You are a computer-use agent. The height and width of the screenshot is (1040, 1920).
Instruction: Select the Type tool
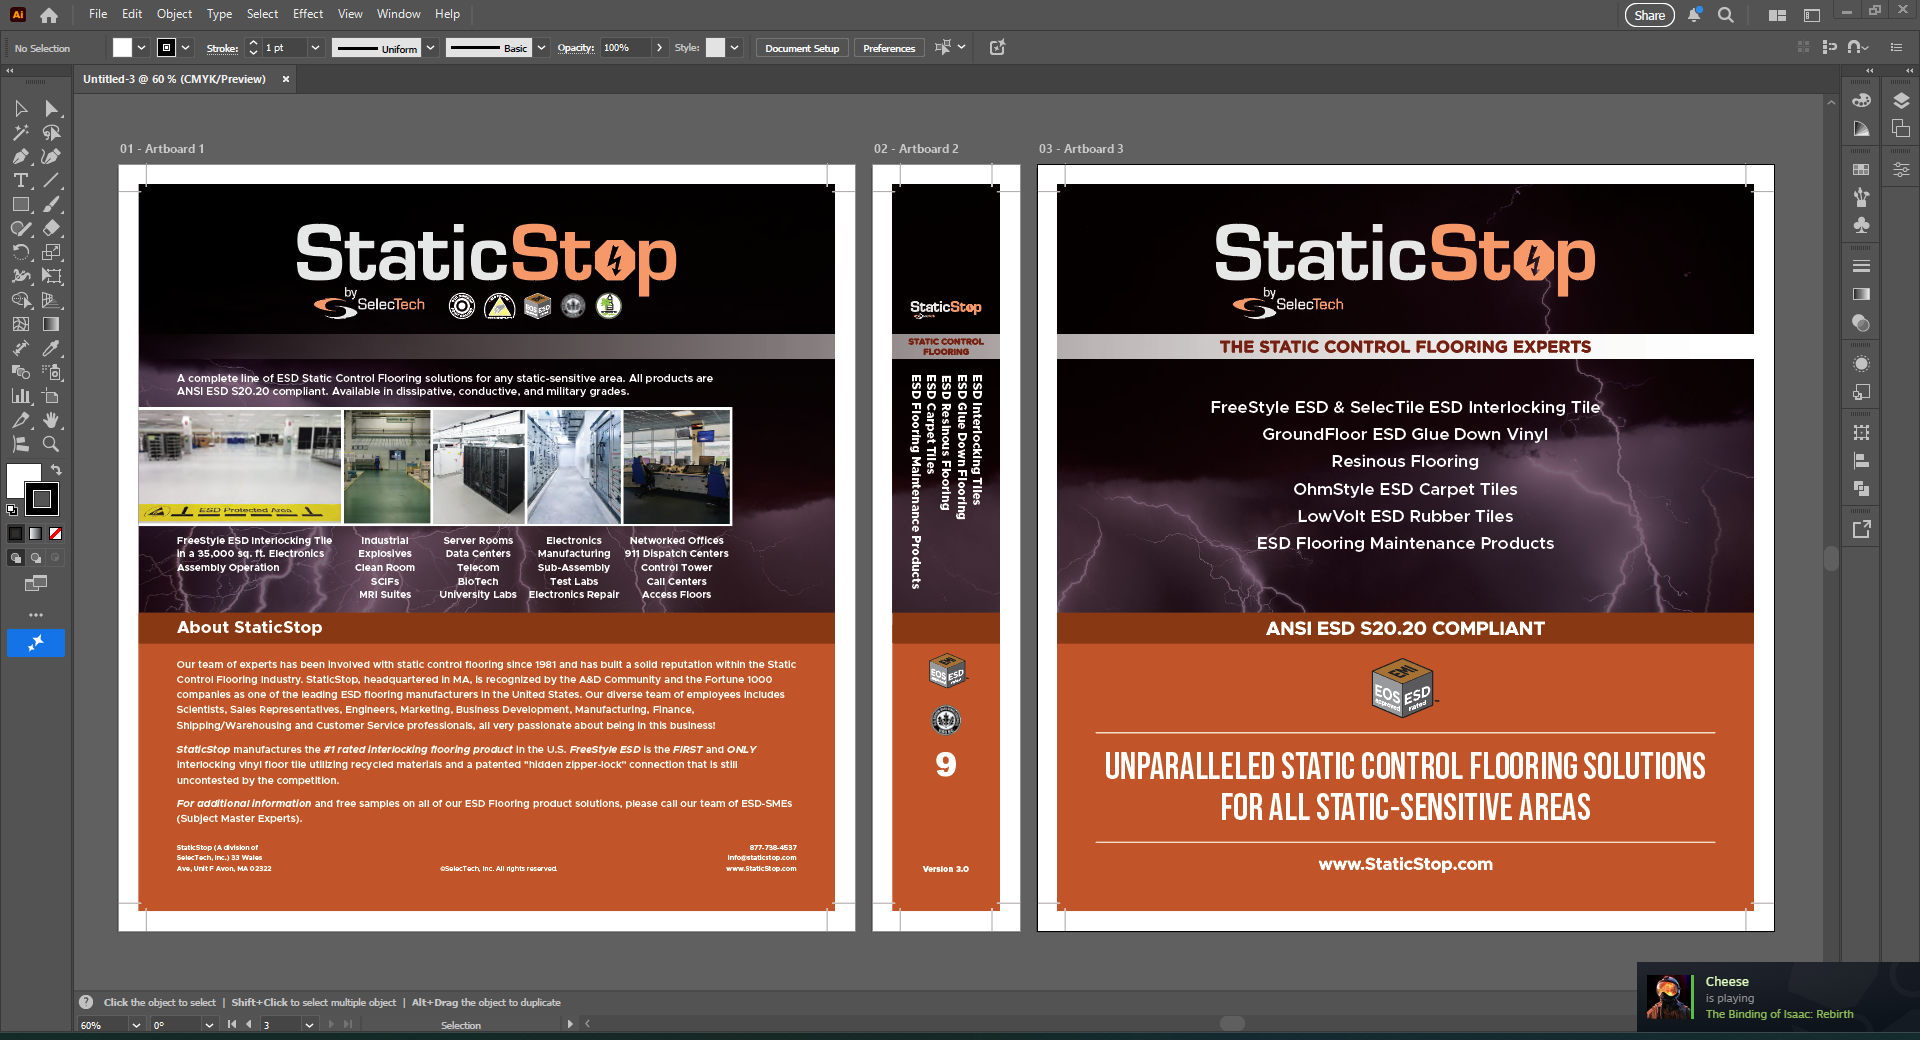click(x=20, y=180)
